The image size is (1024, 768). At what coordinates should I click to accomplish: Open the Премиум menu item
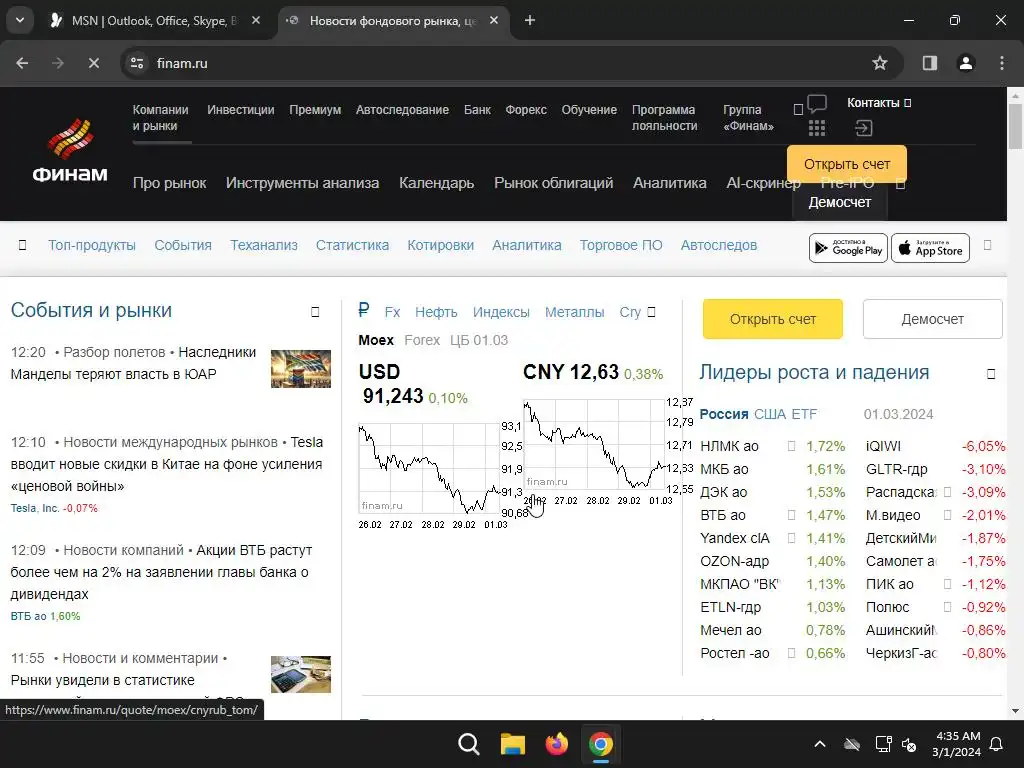tap(315, 110)
